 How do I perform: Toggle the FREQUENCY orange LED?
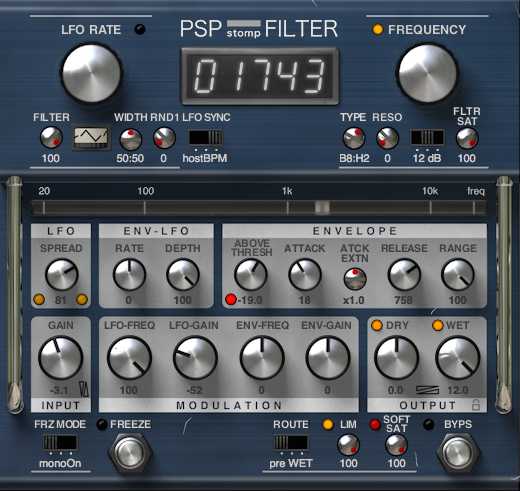(x=378, y=29)
